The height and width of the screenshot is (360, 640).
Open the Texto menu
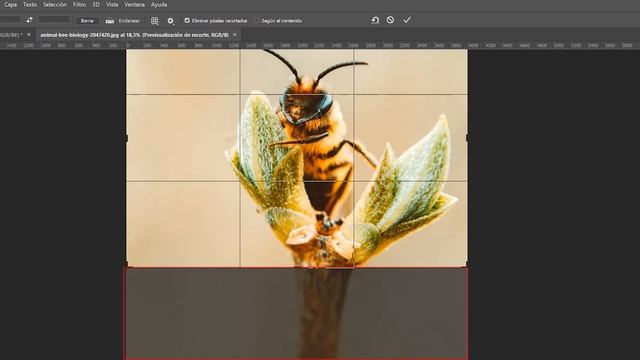(30, 5)
